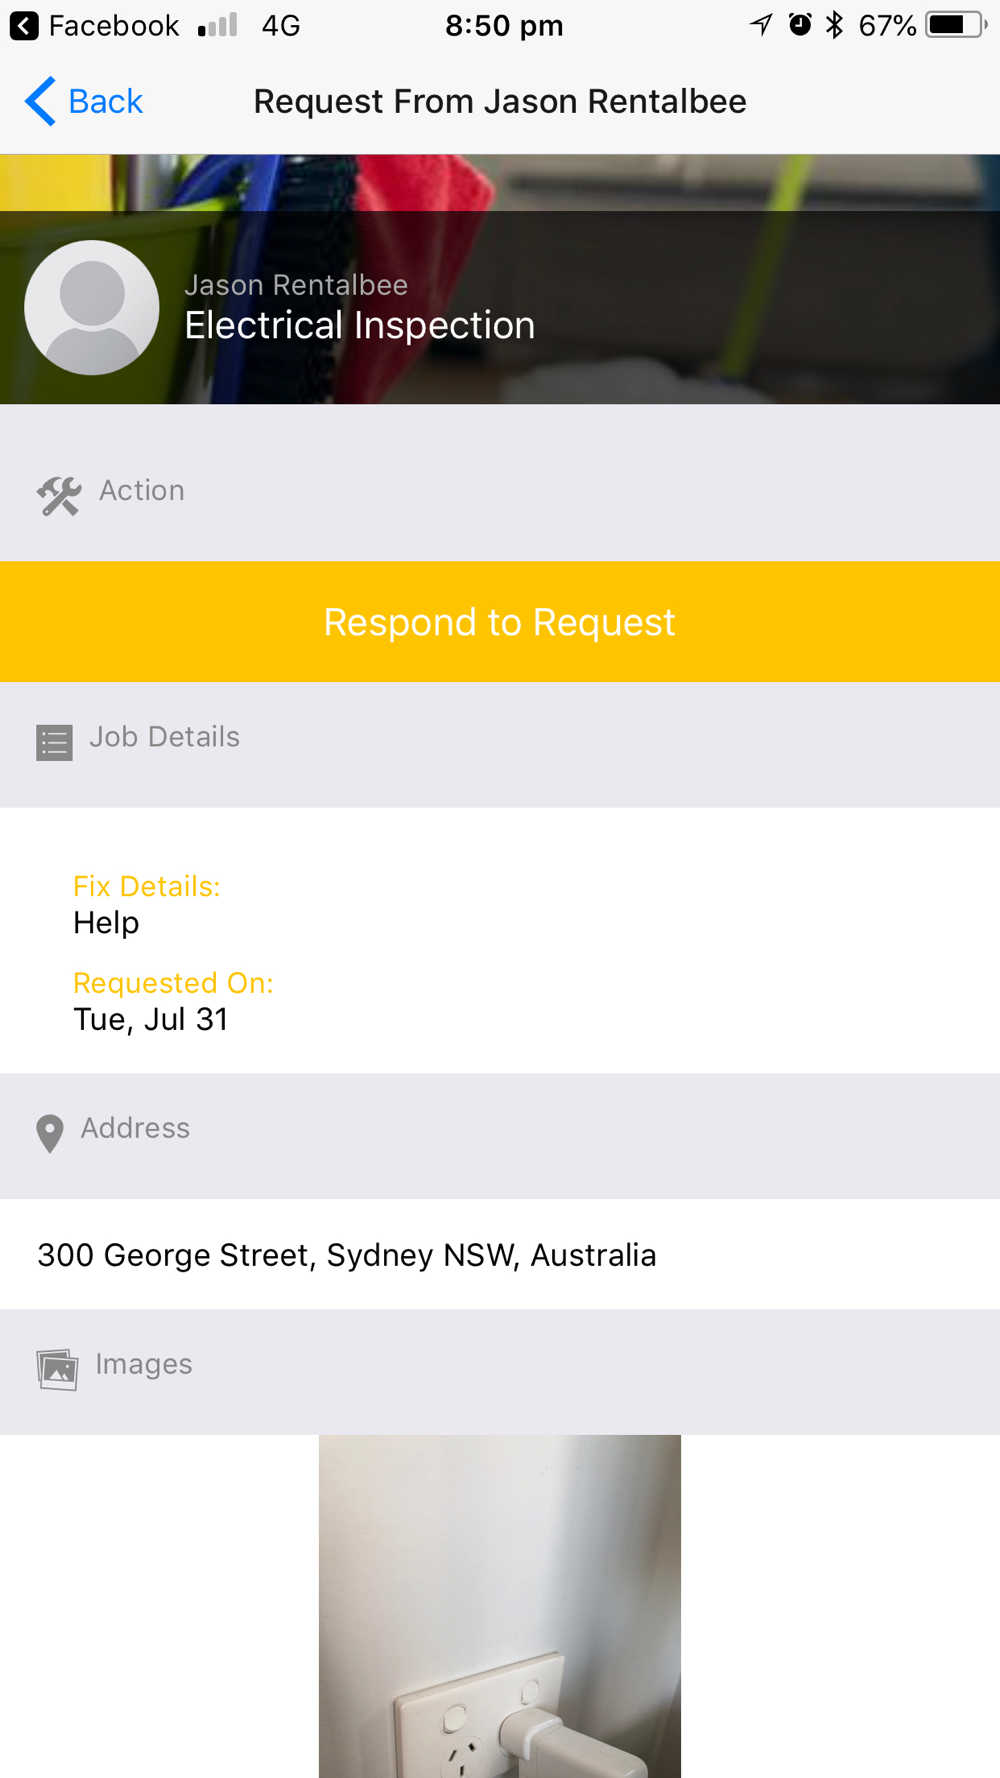The height and width of the screenshot is (1778, 1000).
Task: Go back using the Back text
Action: pyautogui.click(x=105, y=101)
